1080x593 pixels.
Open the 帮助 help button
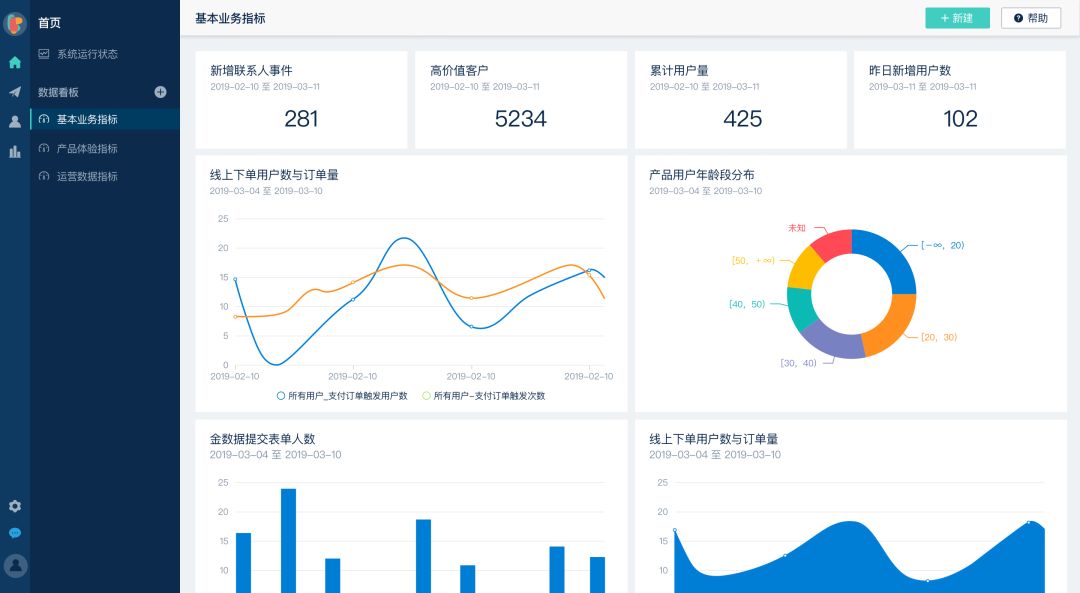point(1031,18)
